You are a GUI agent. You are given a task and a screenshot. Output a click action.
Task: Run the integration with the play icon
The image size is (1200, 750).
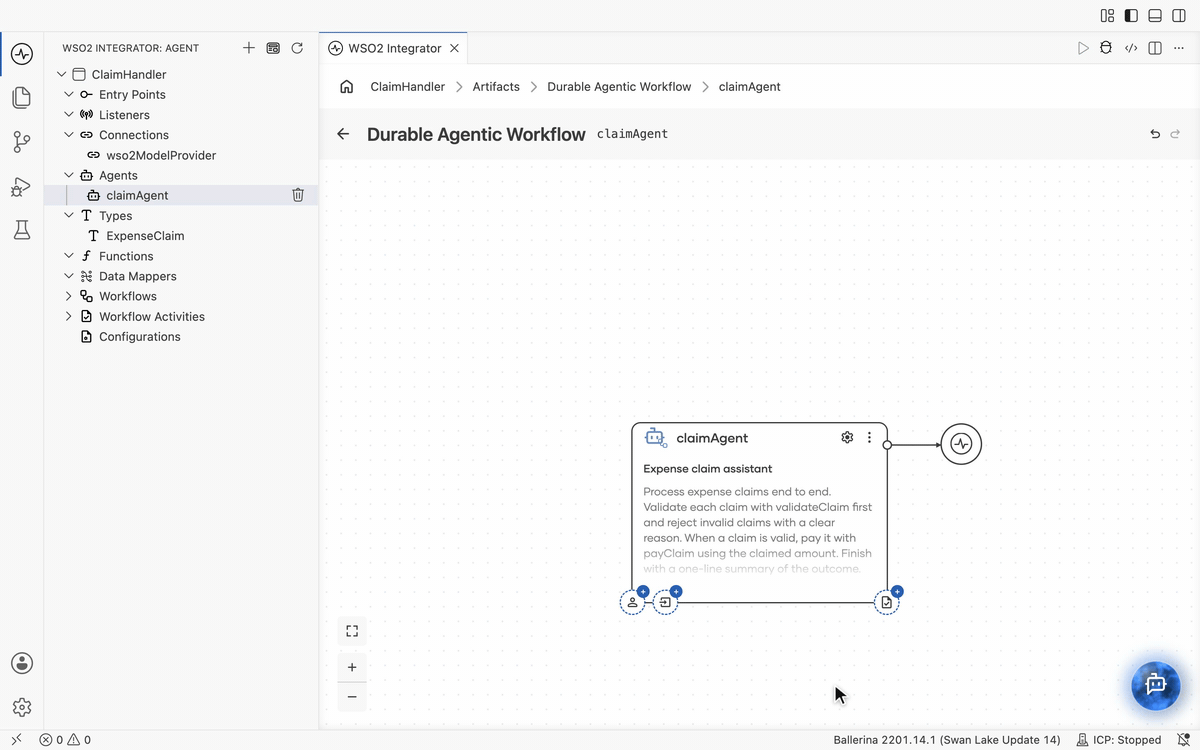[x=1083, y=48]
